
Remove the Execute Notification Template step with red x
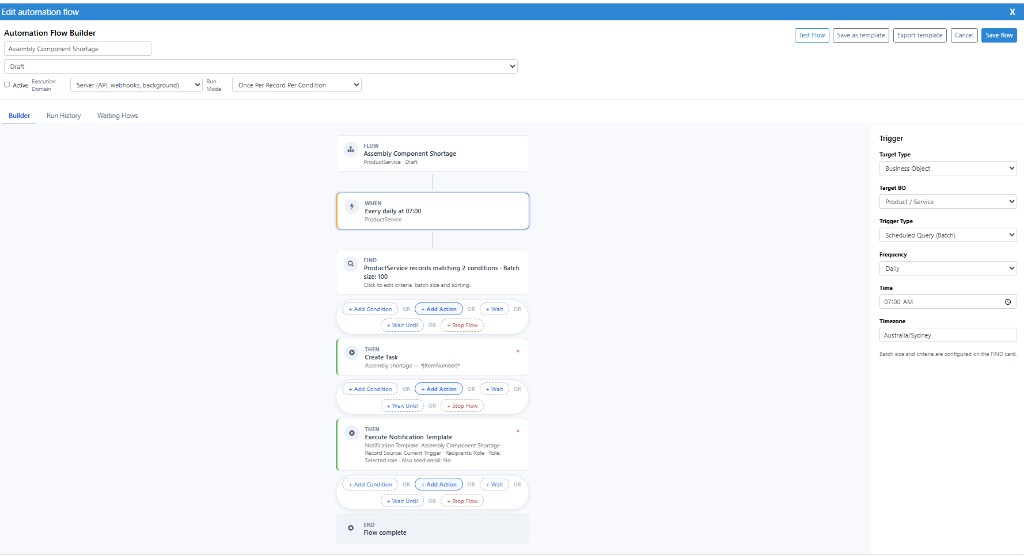pyautogui.click(x=518, y=431)
